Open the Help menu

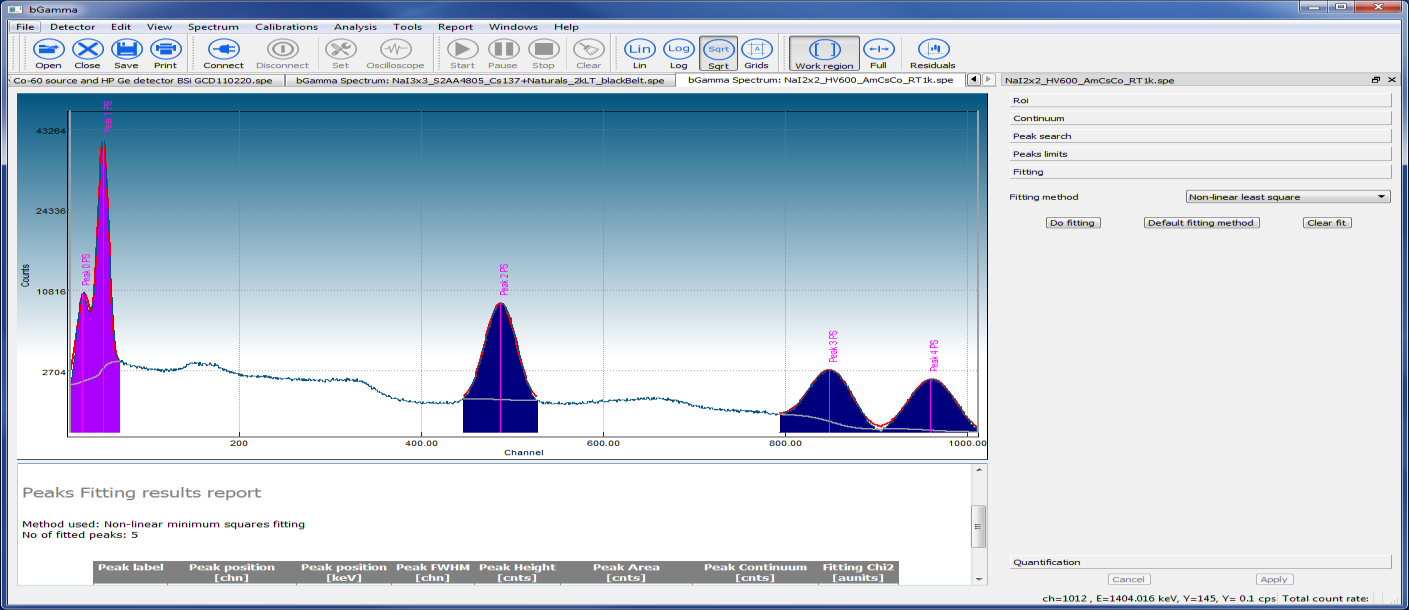point(566,27)
